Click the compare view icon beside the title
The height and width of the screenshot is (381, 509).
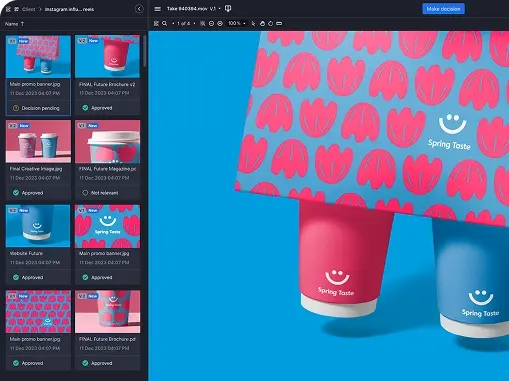[x=228, y=9]
